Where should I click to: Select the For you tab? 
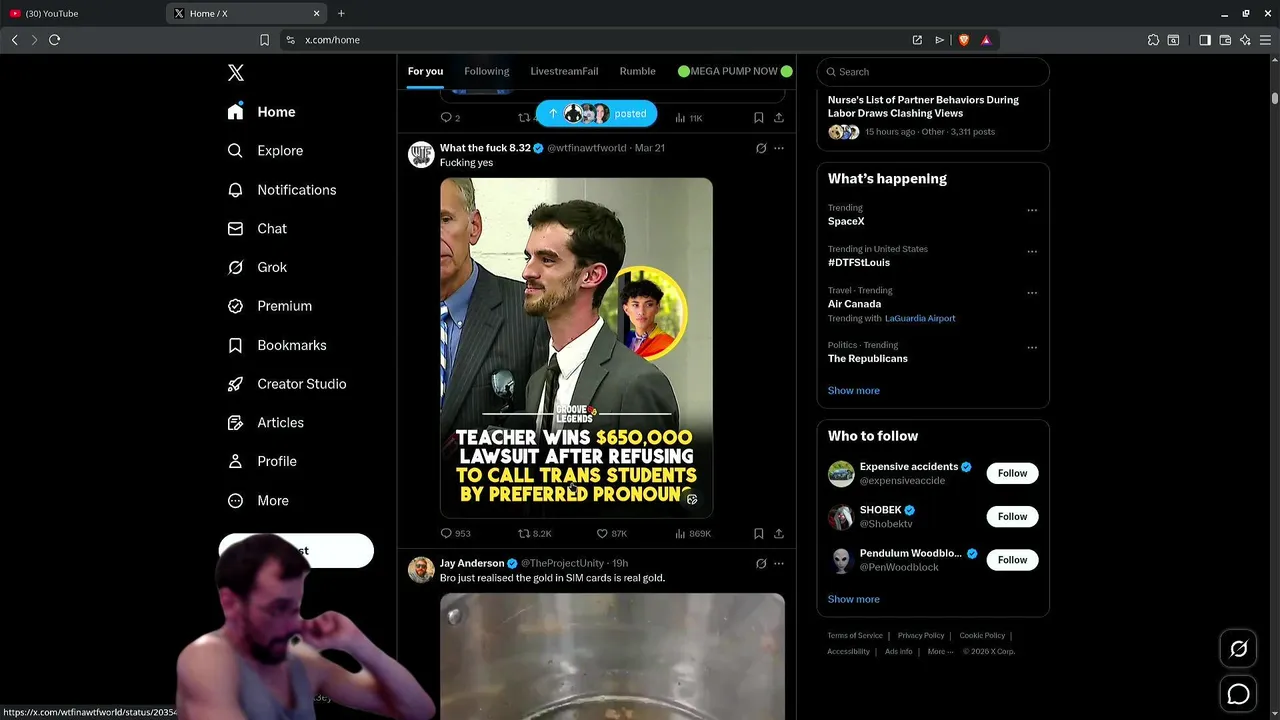425,71
